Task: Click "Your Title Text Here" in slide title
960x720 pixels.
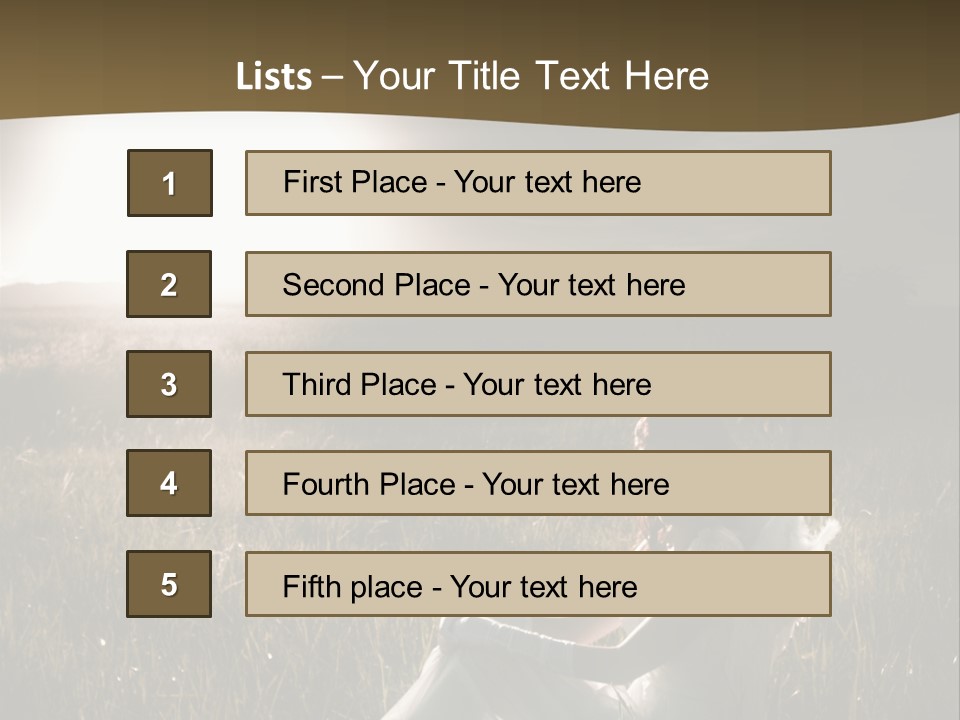Action: [x=531, y=77]
